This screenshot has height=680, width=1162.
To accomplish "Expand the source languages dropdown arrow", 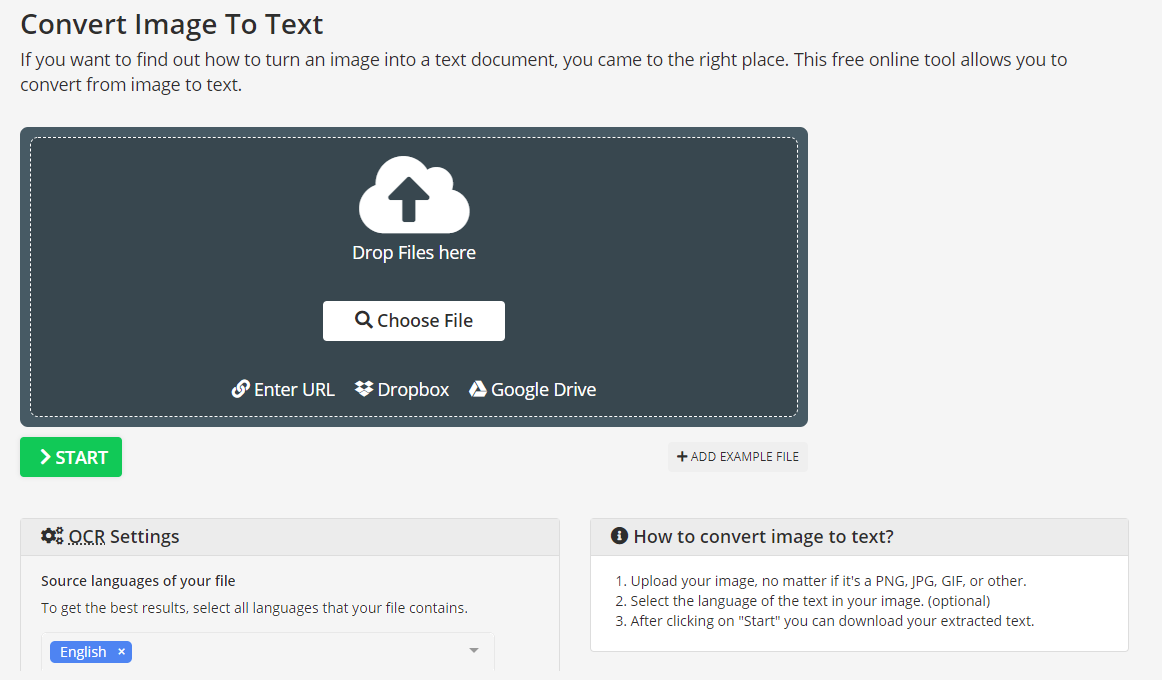I will pyautogui.click(x=474, y=650).
